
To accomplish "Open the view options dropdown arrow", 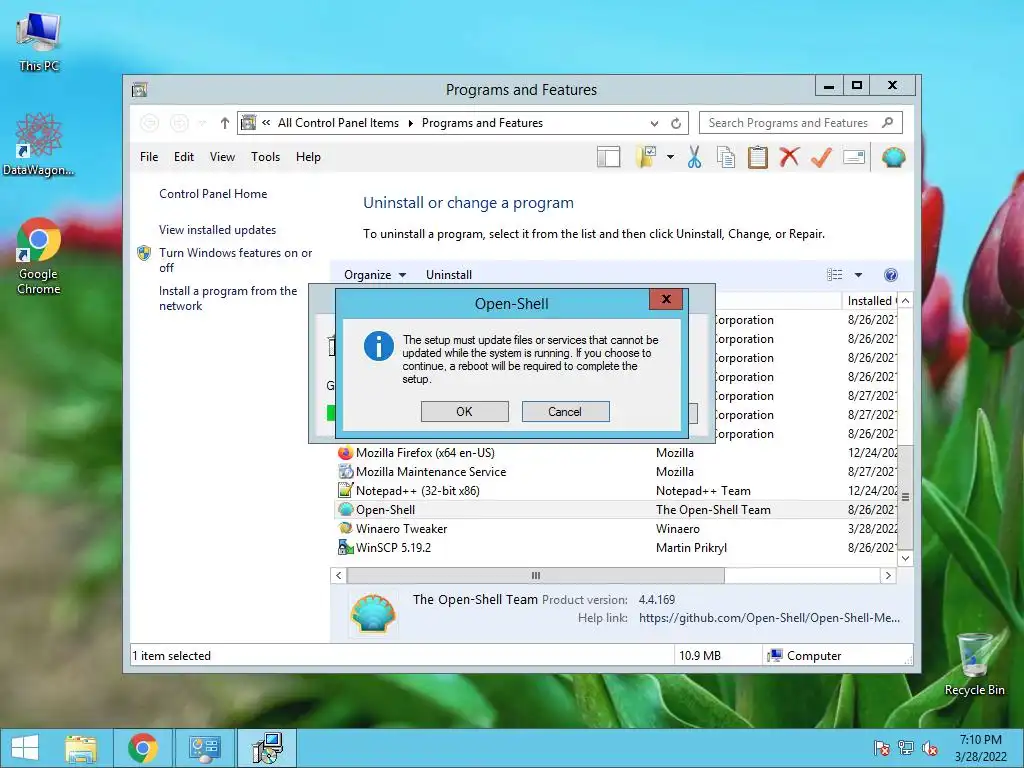I will (x=858, y=275).
